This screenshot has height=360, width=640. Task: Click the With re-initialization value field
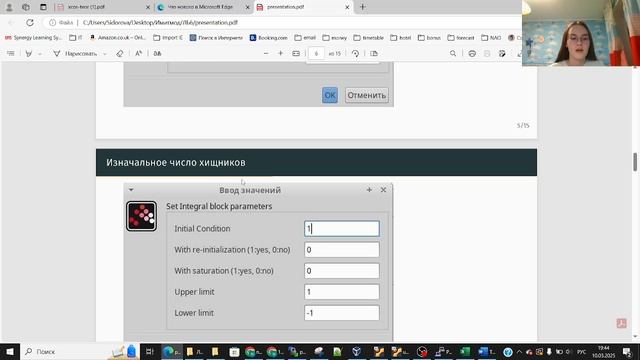click(x=342, y=250)
